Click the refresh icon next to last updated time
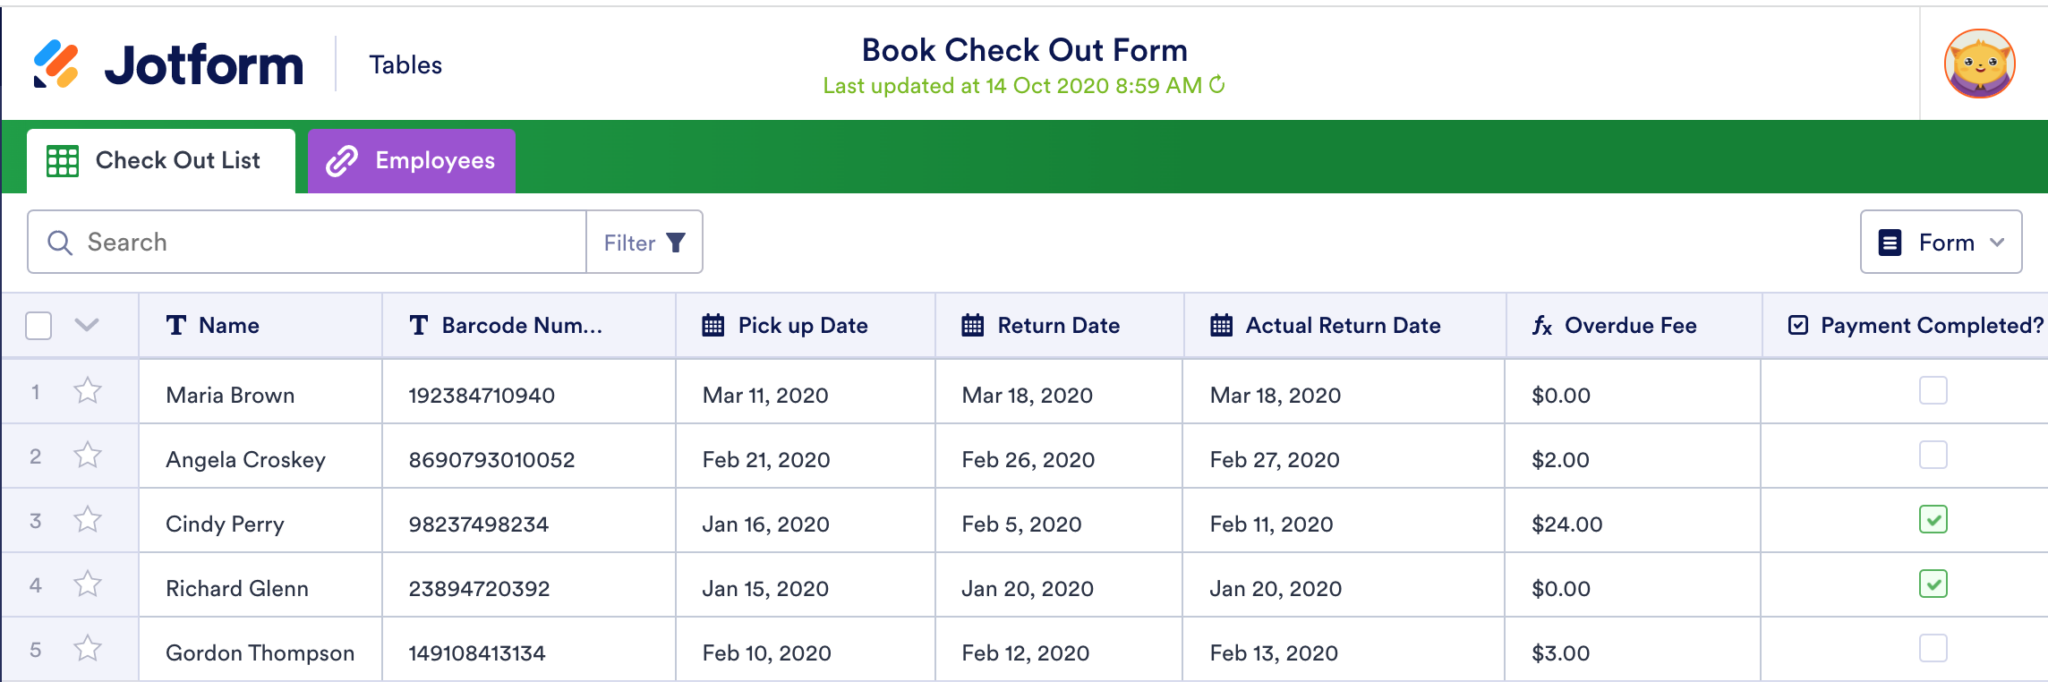Image resolution: width=2048 pixels, height=682 pixels. [1217, 86]
